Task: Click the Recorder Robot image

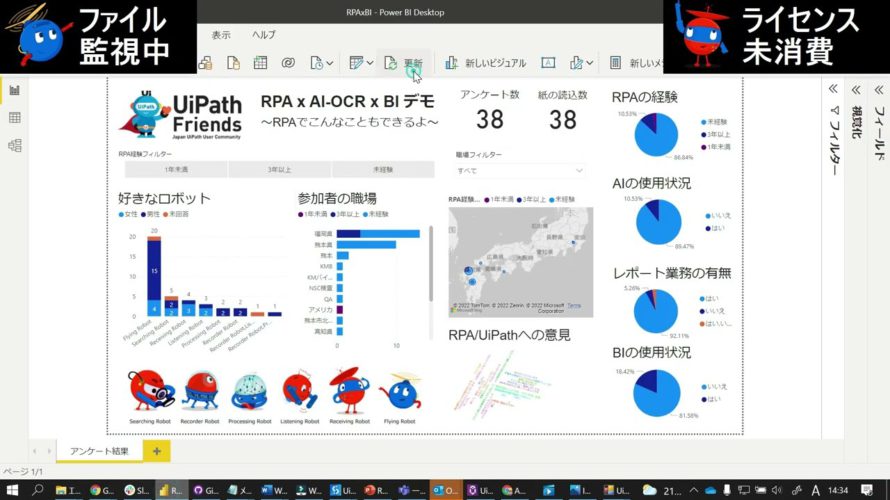Action: (200, 391)
